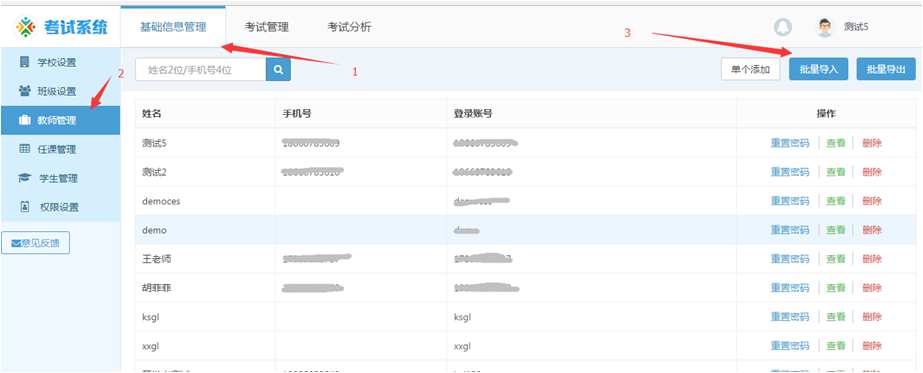This screenshot has height=373, width=923.
Task: Open the 基础信息管理 tab
Action: point(173,27)
